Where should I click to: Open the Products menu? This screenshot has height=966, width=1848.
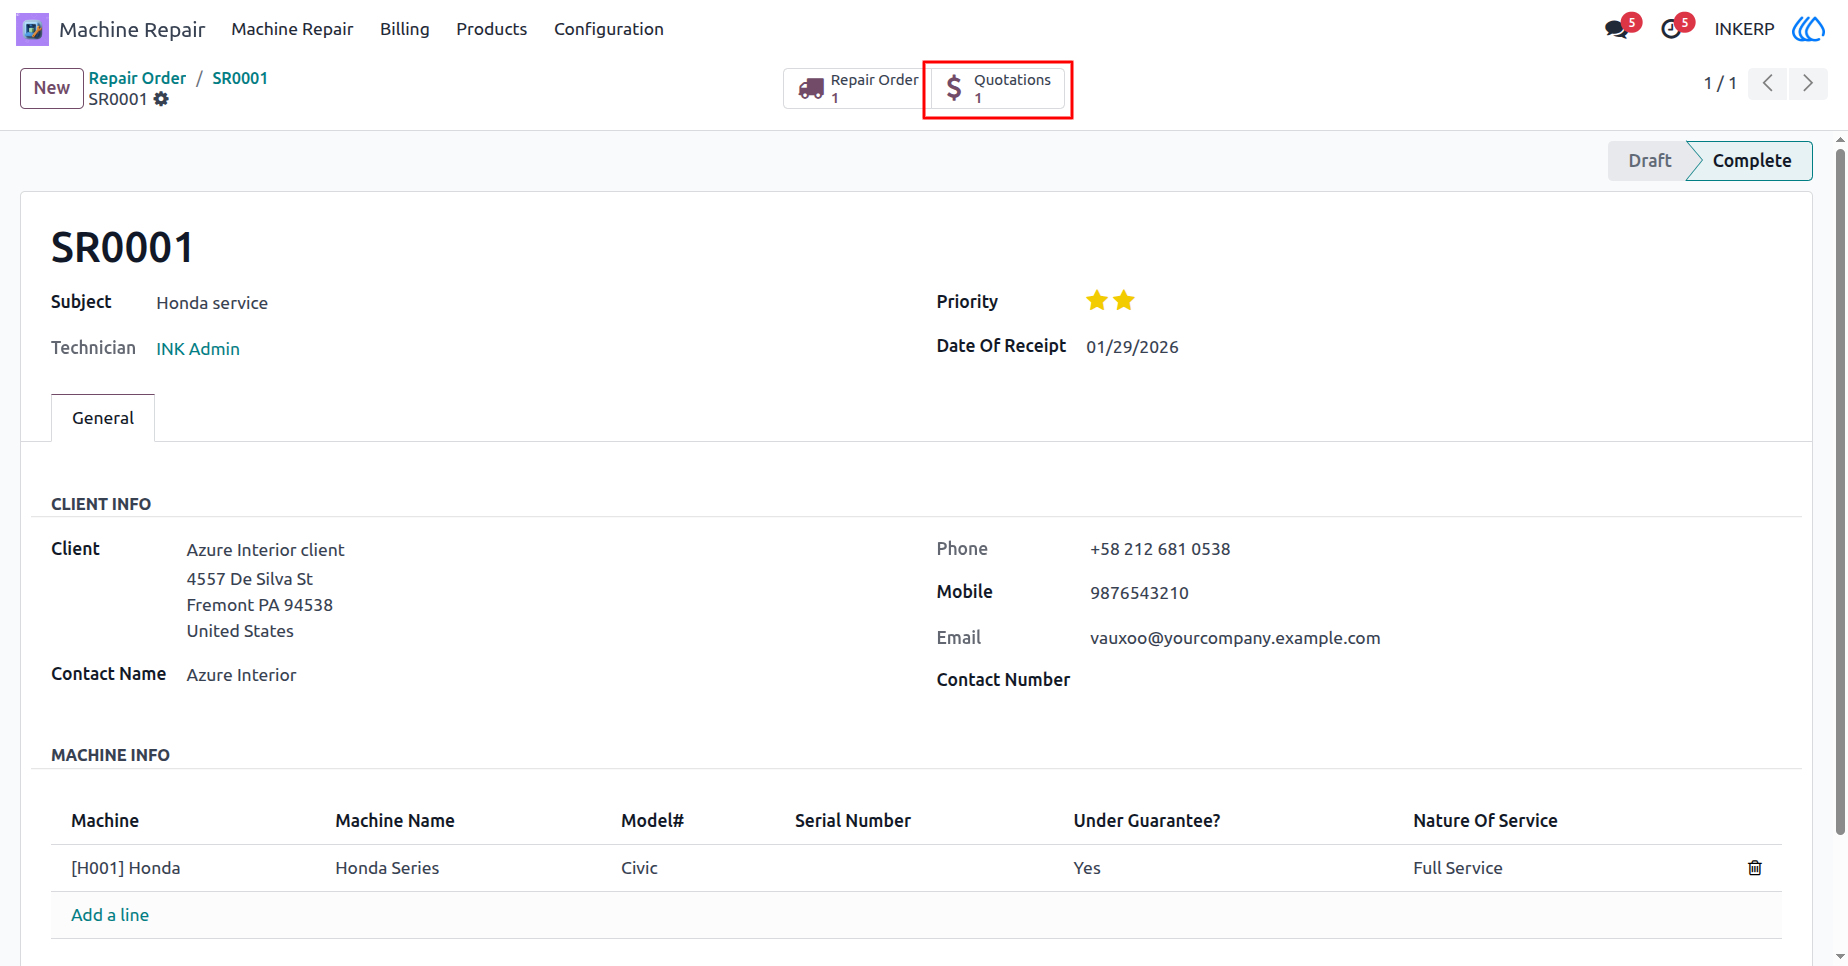tap(492, 29)
